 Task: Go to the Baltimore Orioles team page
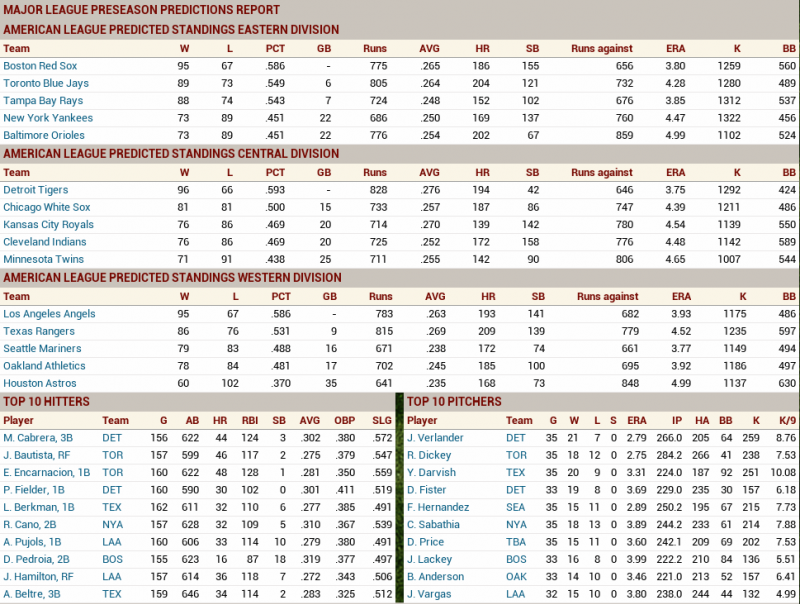(44, 135)
